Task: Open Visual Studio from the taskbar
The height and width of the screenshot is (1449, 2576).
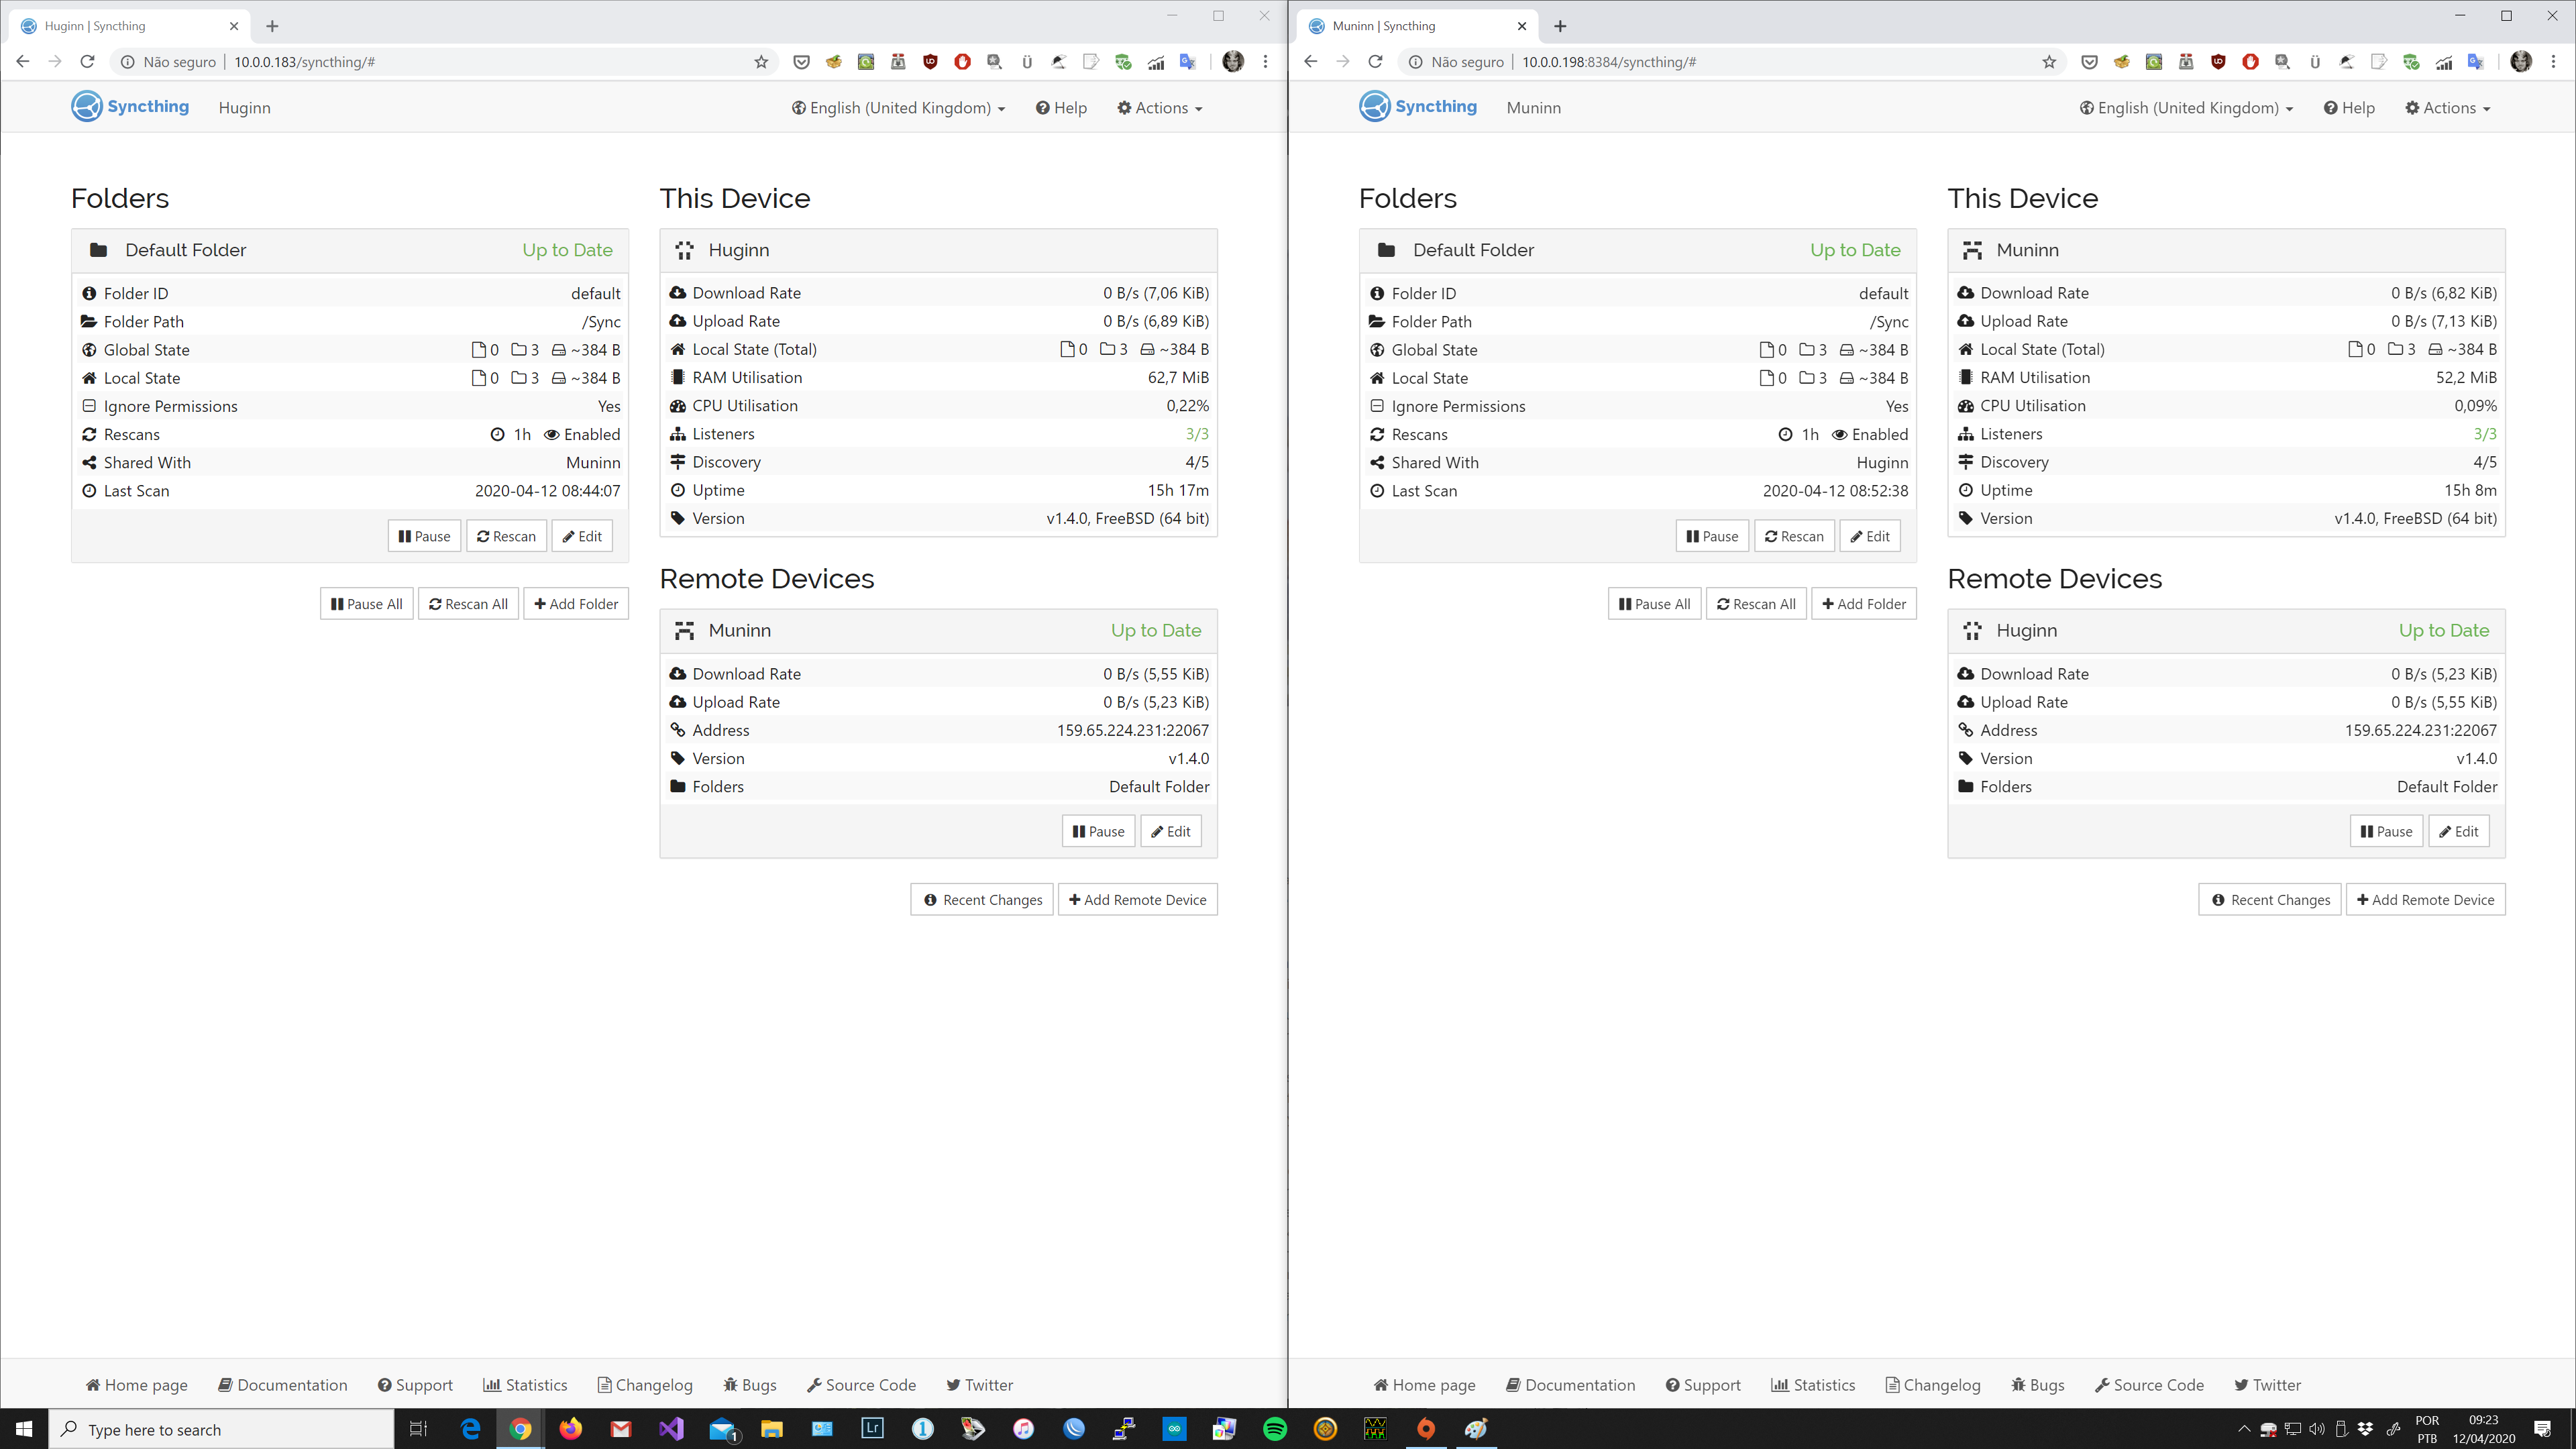Action: [x=671, y=1429]
